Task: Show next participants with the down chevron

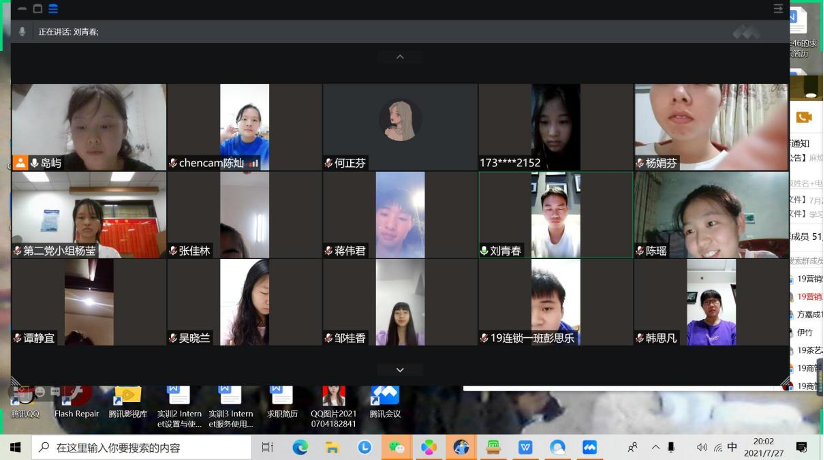Action: 400,370
